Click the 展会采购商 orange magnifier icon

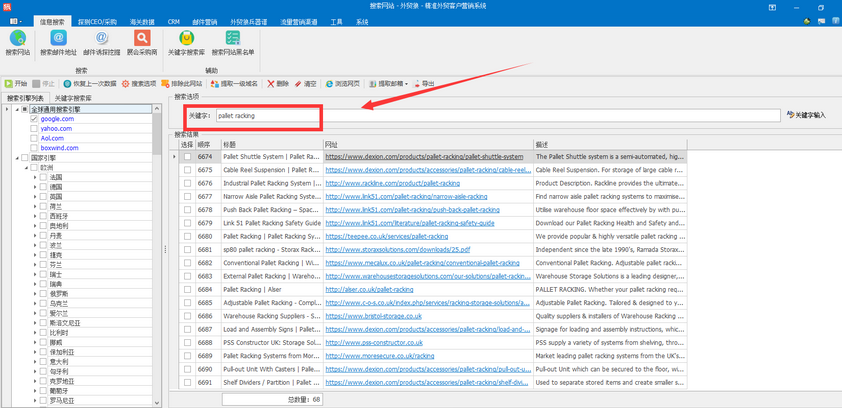(142, 38)
